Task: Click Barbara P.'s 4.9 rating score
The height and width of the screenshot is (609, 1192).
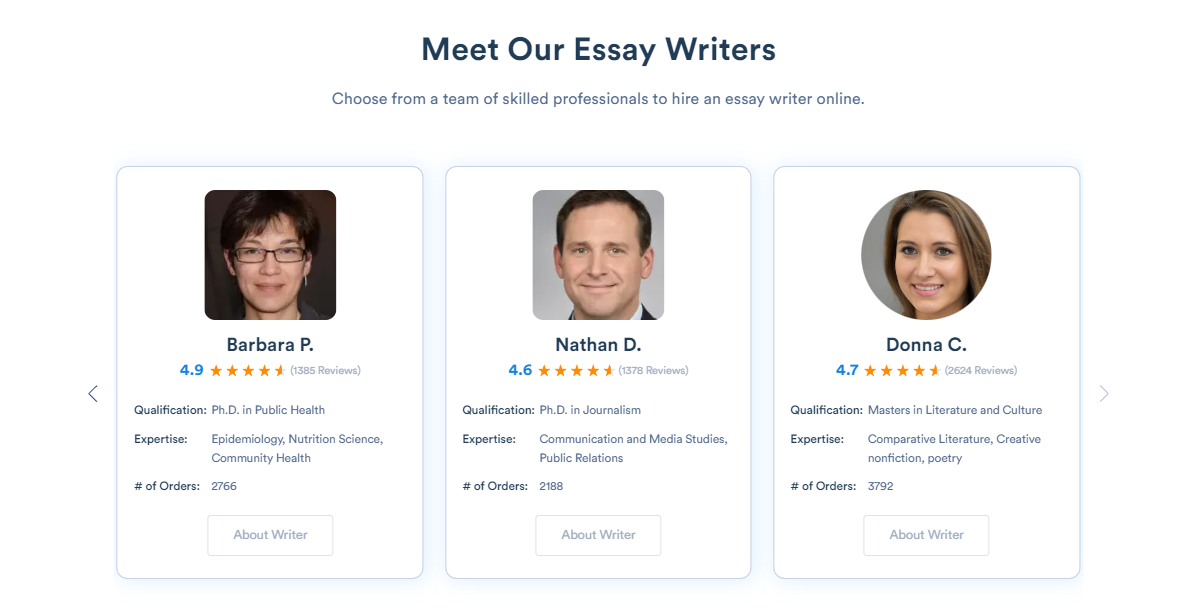Action: point(191,370)
